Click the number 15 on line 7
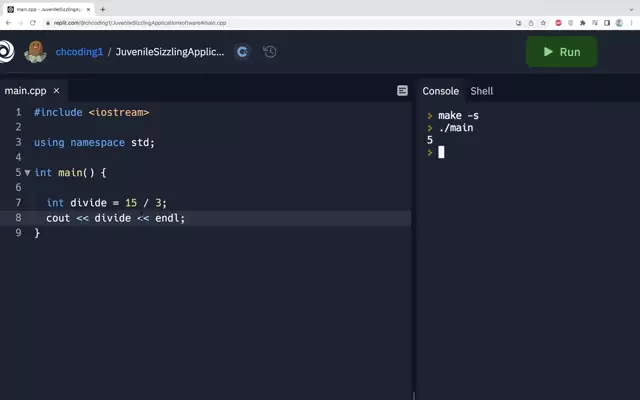 (131, 203)
